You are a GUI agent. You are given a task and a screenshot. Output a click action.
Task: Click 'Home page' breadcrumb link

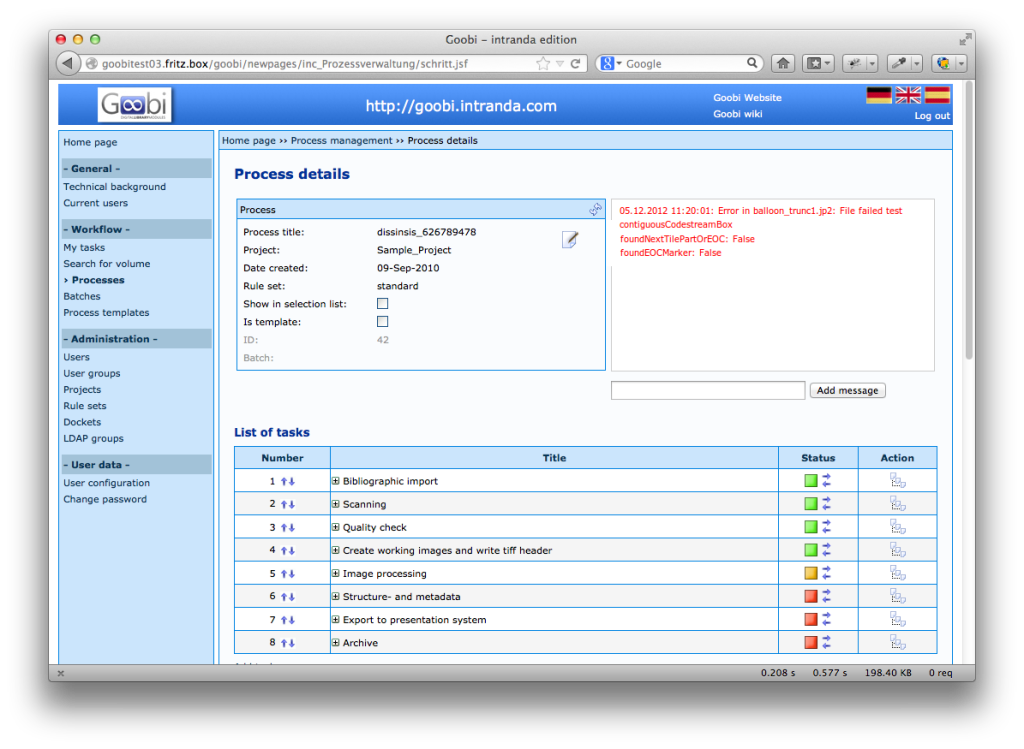click(x=249, y=140)
